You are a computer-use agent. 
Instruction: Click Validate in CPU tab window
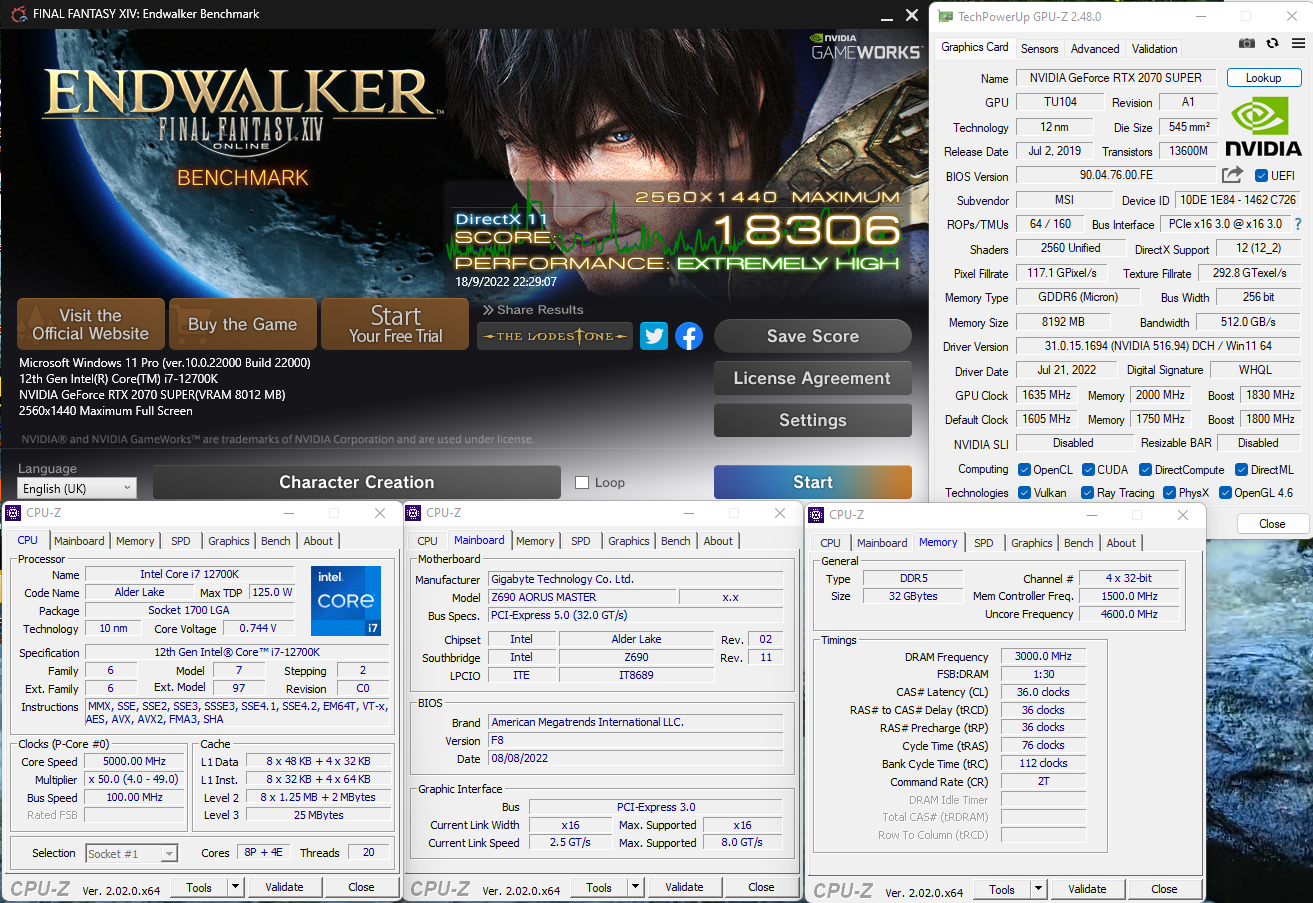point(284,887)
